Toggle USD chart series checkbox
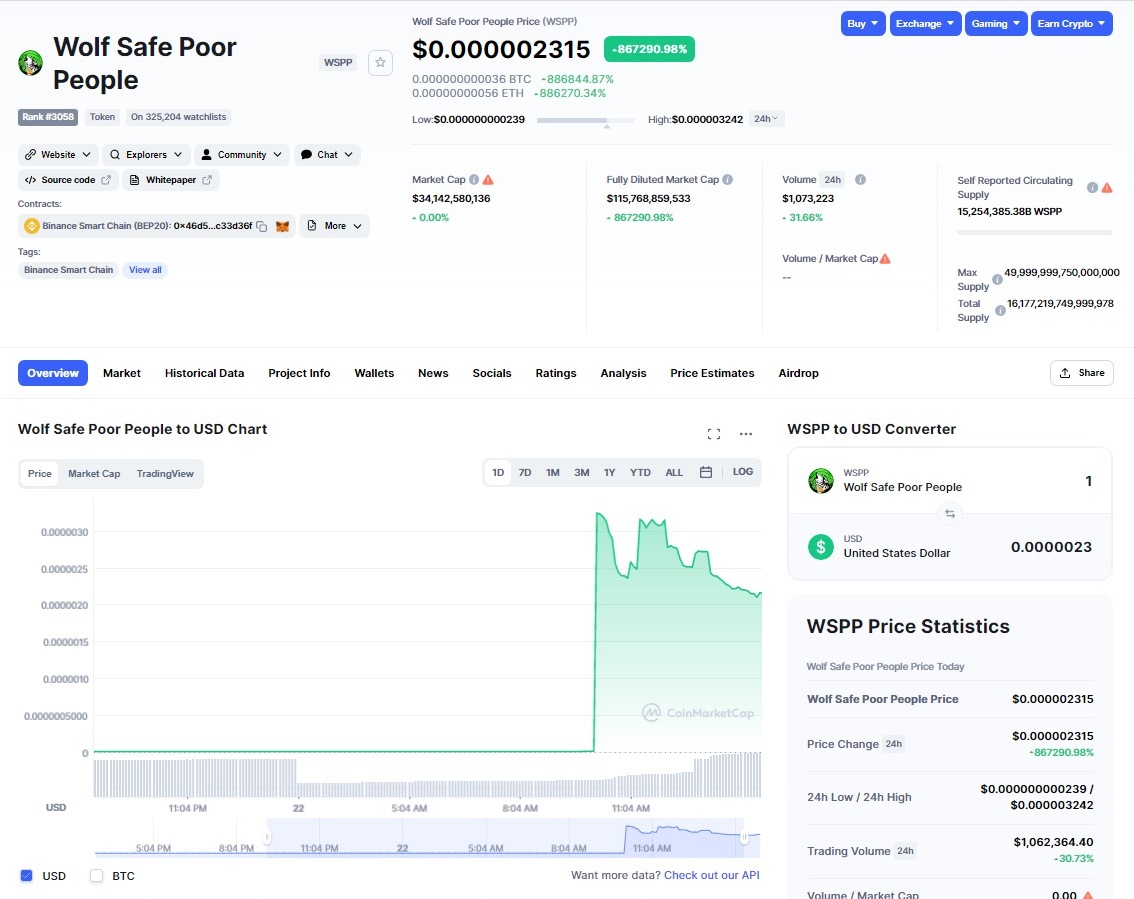Viewport: 1134px width, 899px height. coord(27,876)
